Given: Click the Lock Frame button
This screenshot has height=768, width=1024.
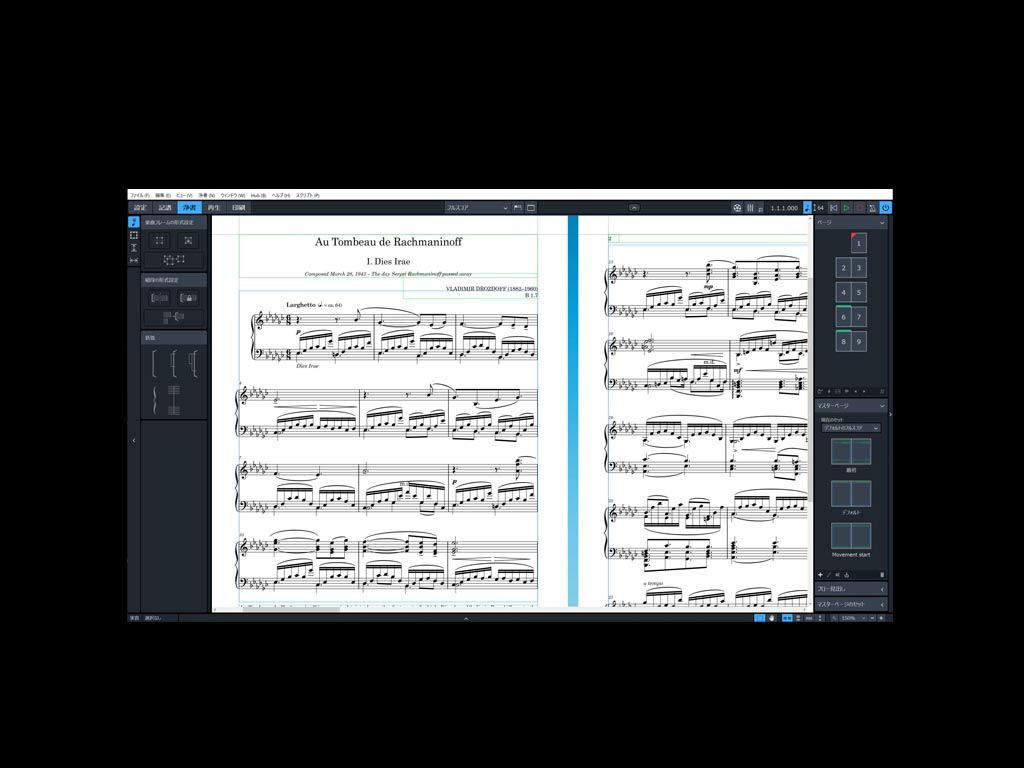Looking at the screenshot, I should click(x=188, y=241).
